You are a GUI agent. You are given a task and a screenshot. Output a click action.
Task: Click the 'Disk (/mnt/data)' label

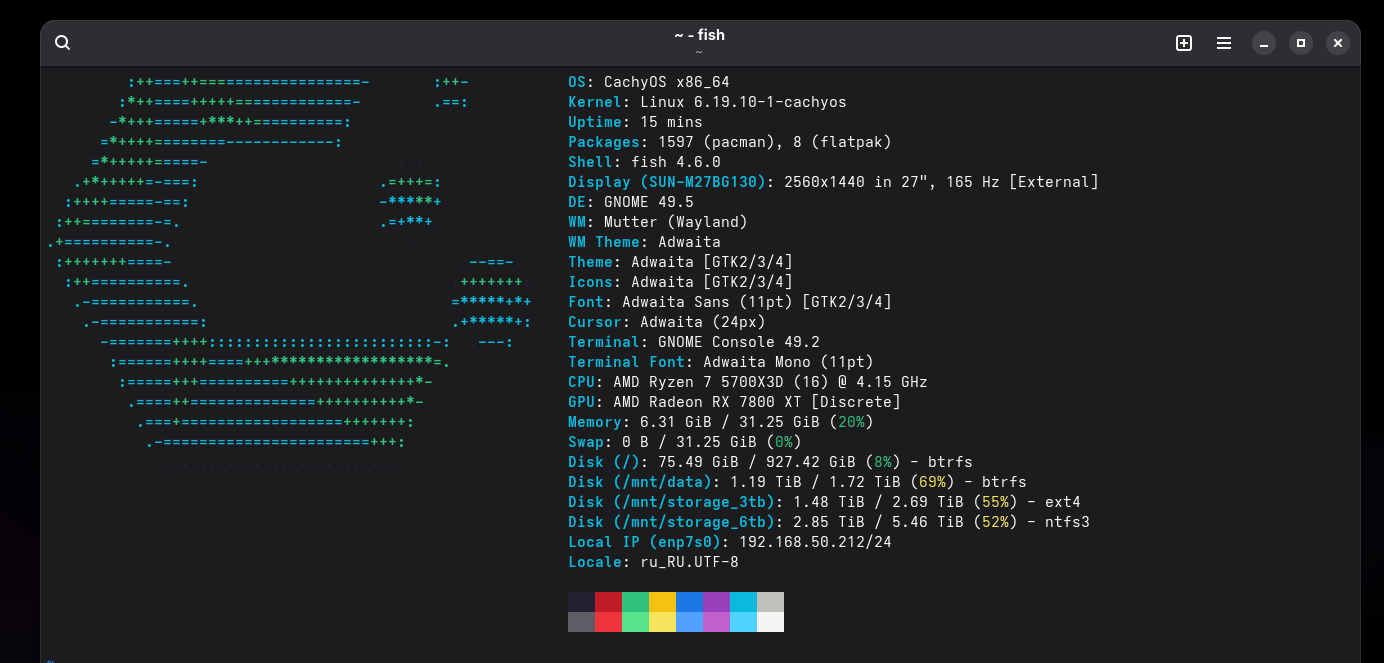tap(640, 482)
